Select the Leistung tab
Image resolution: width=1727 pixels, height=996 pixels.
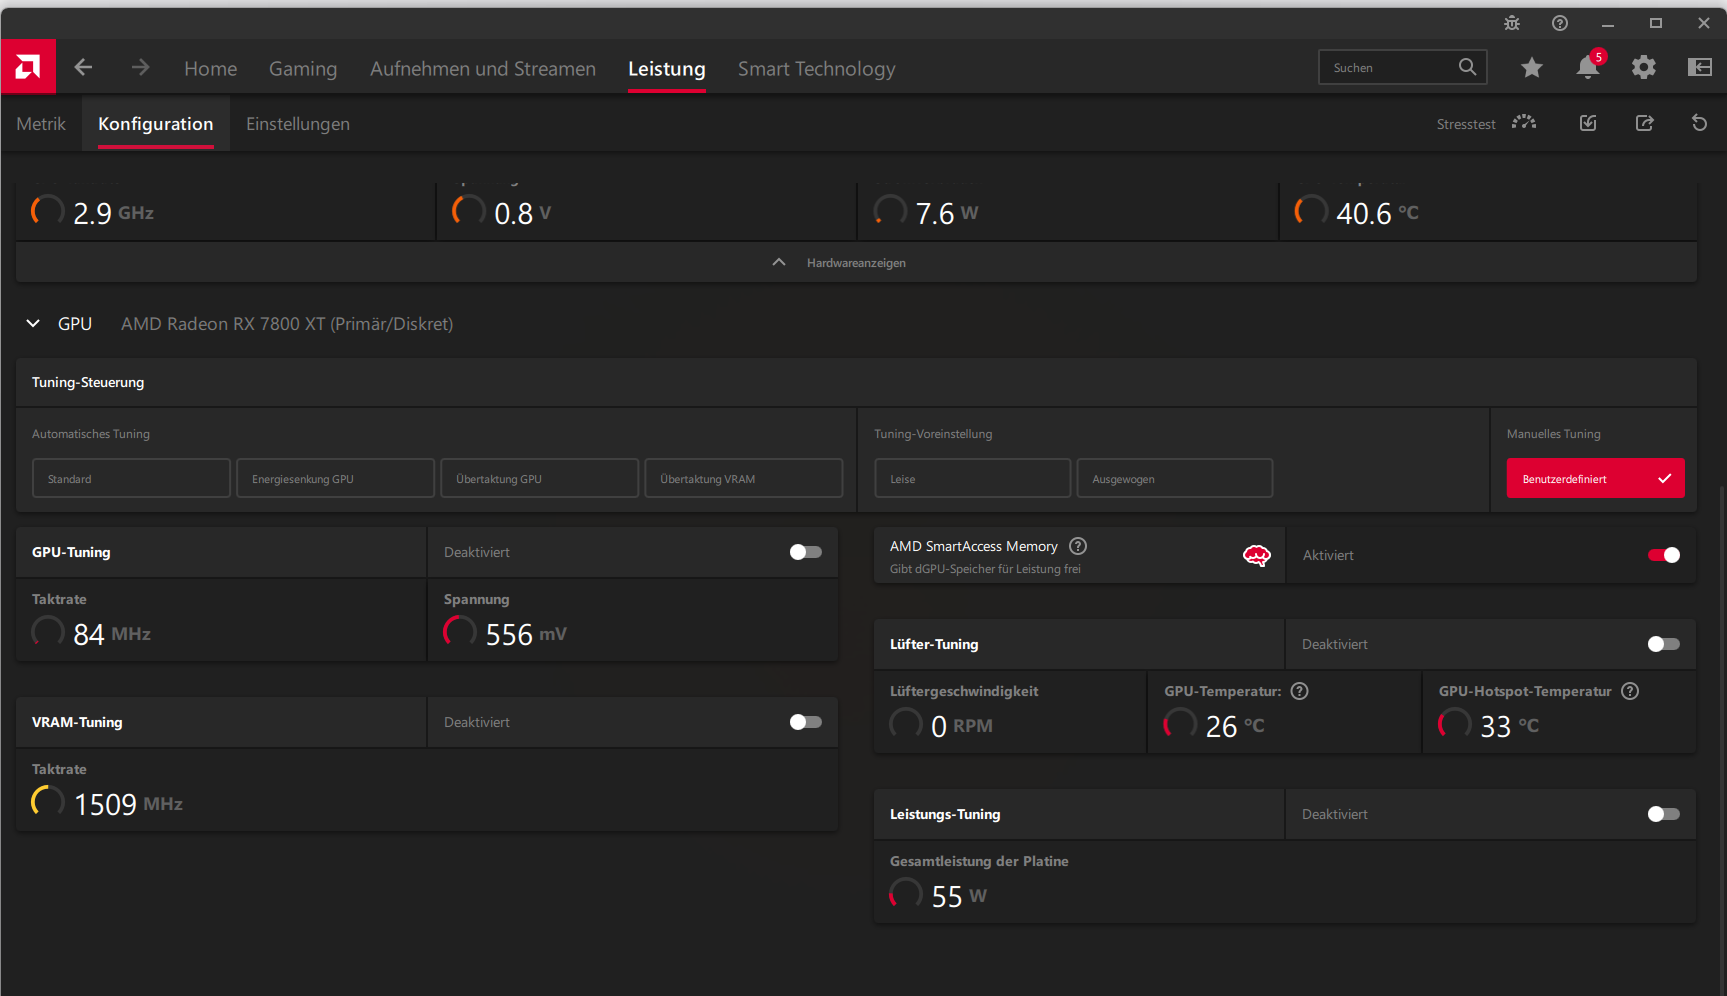[667, 68]
